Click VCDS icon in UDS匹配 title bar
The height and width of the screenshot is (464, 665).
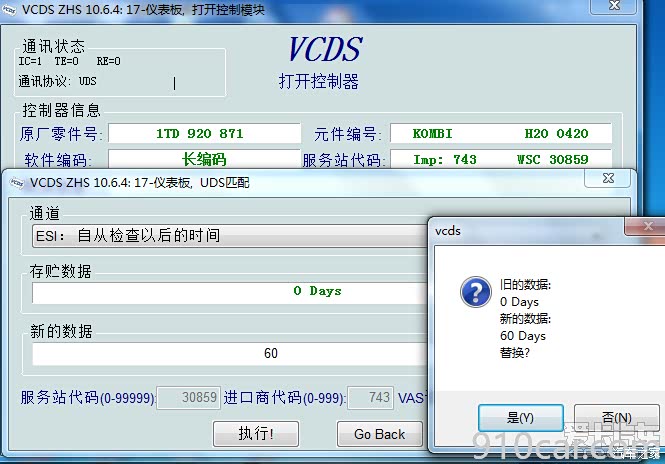[x=17, y=183]
